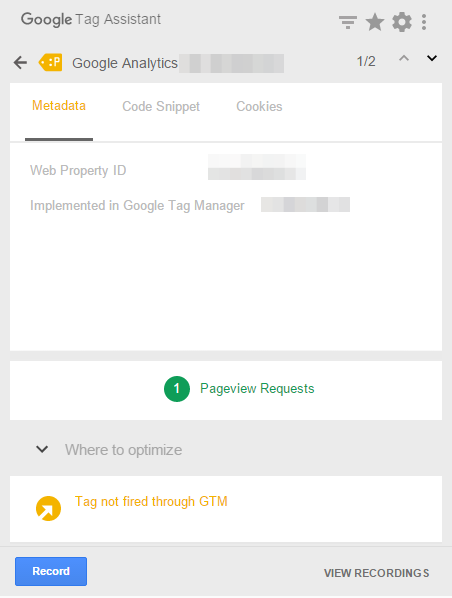Image resolution: width=452 pixels, height=598 pixels.
Task: Go to next tag with down chevron
Action: coord(432,58)
